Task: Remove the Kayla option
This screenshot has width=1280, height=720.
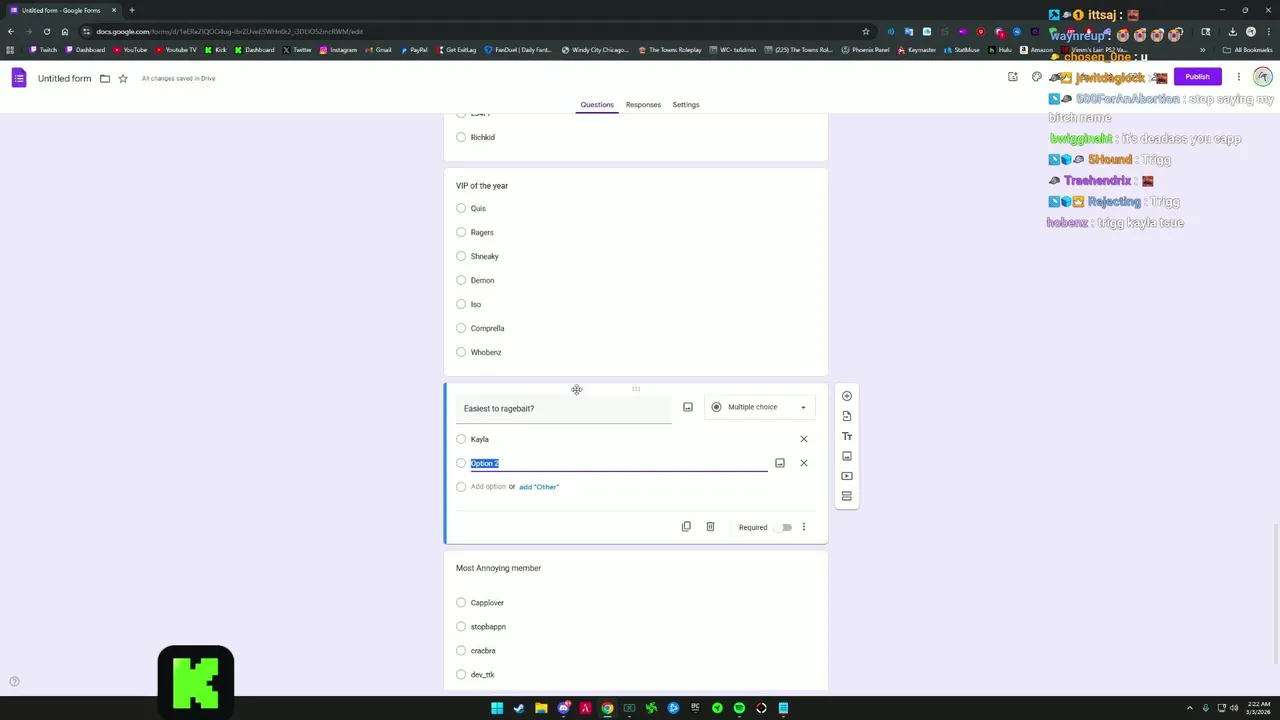Action: pos(803,439)
